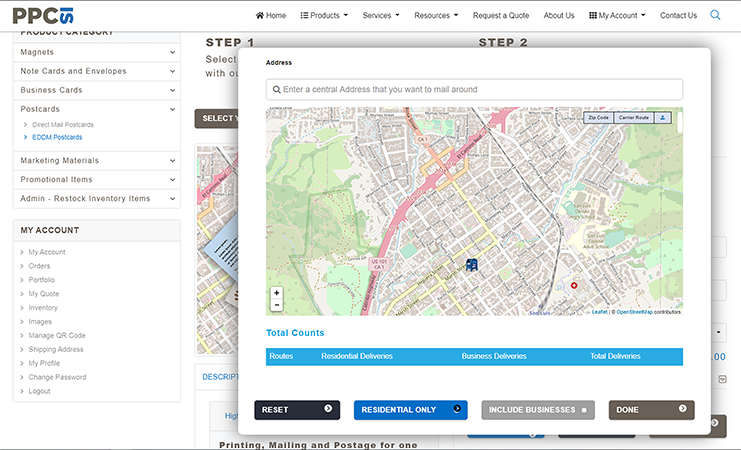This screenshot has width=741, height=450.
Task: Open Shipping Address in sidebar
Action: 56,349
